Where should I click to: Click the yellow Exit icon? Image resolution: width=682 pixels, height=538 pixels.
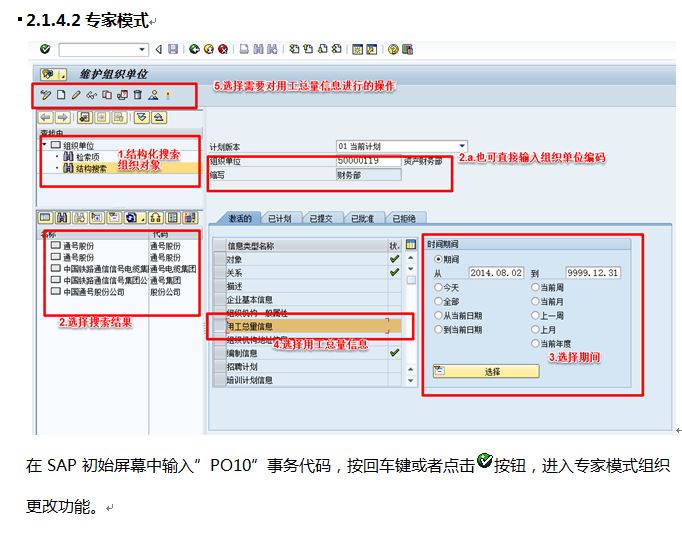point(209,49)
